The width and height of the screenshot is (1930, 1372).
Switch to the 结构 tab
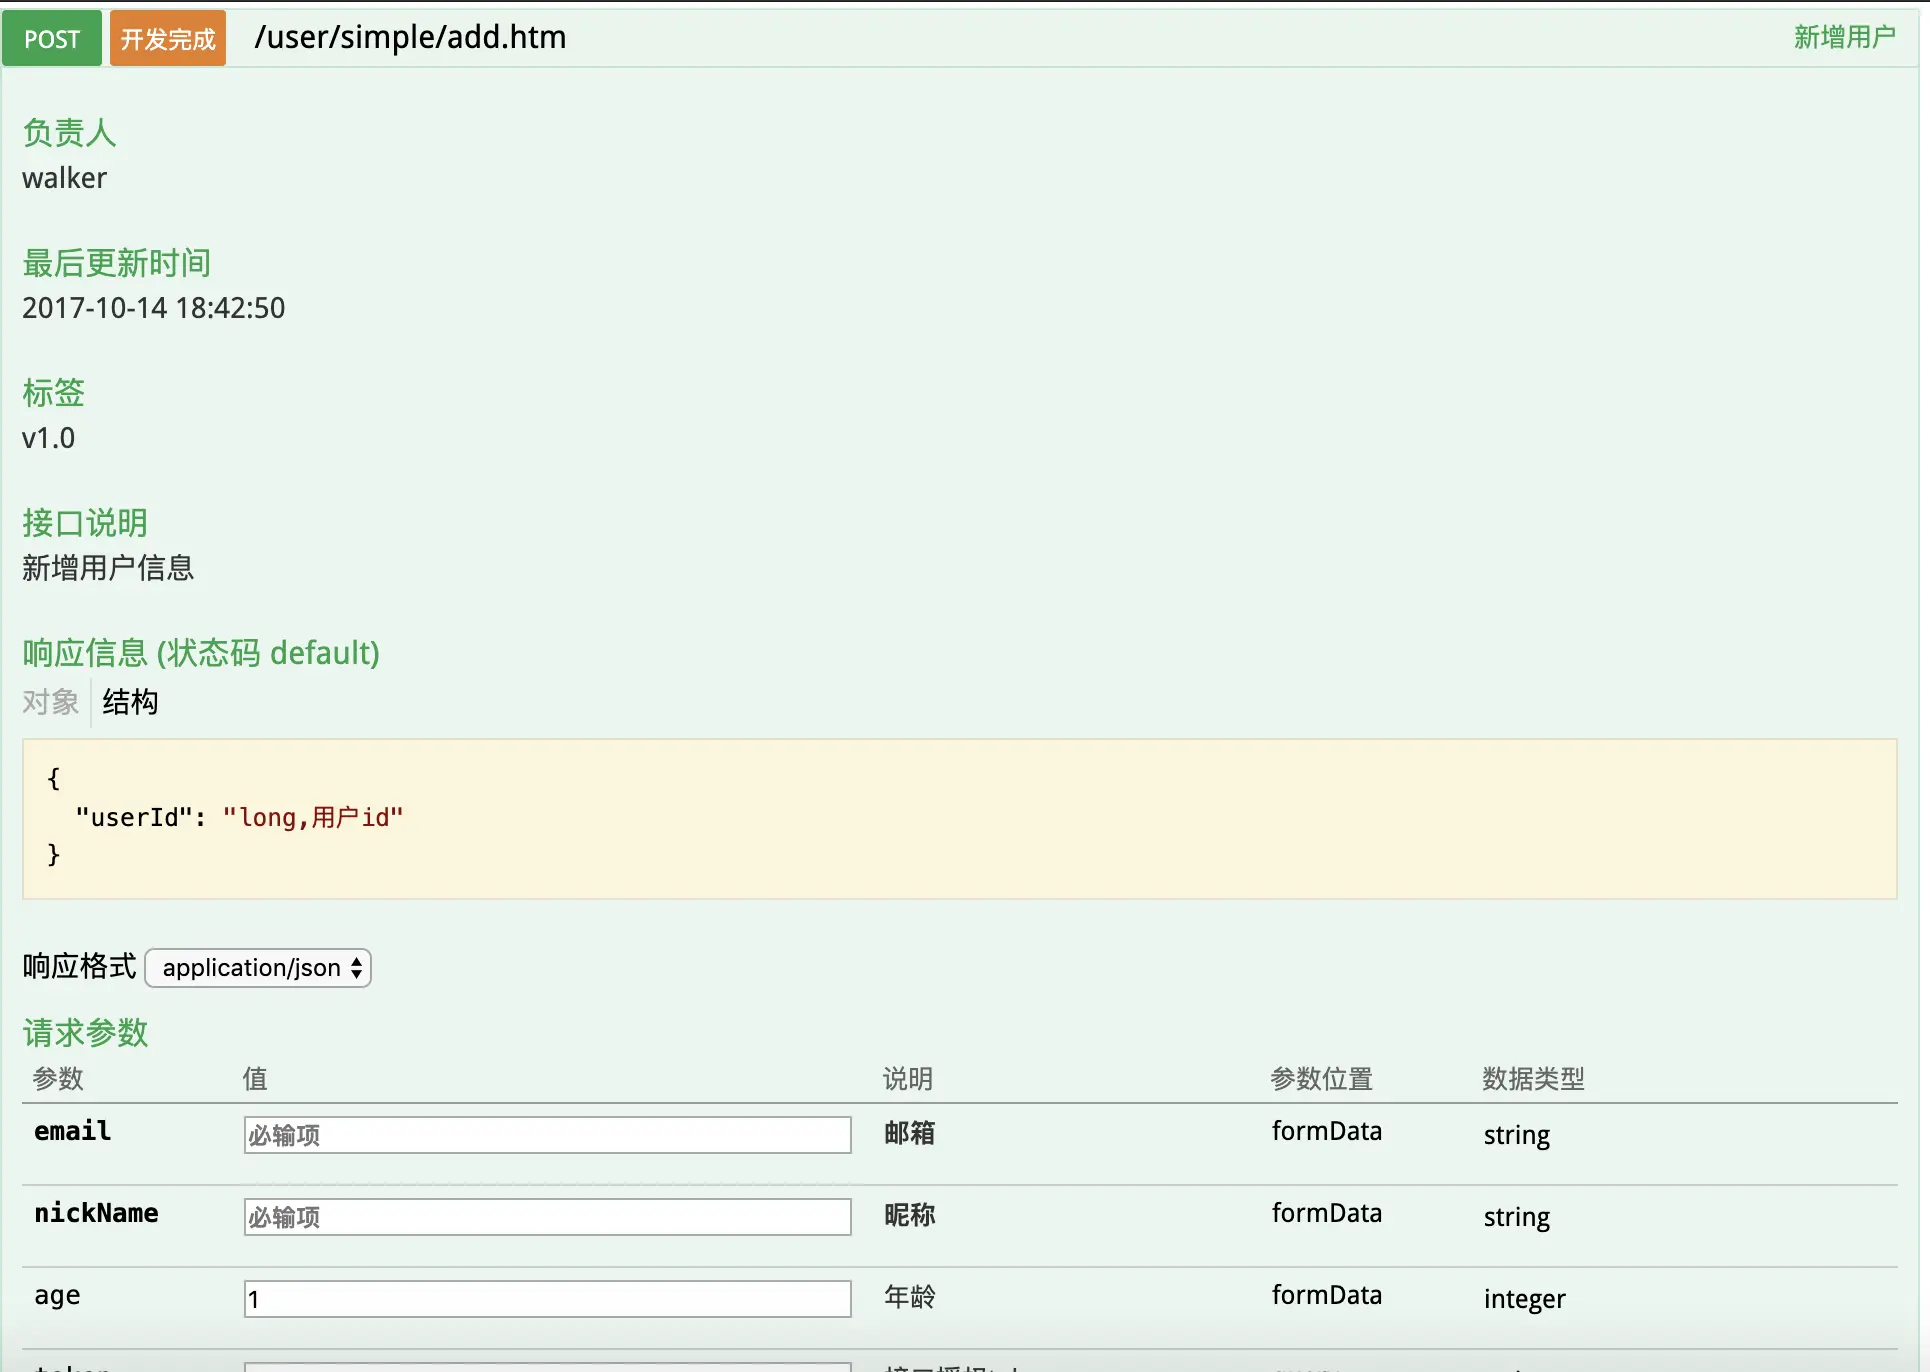click(130, 702)
